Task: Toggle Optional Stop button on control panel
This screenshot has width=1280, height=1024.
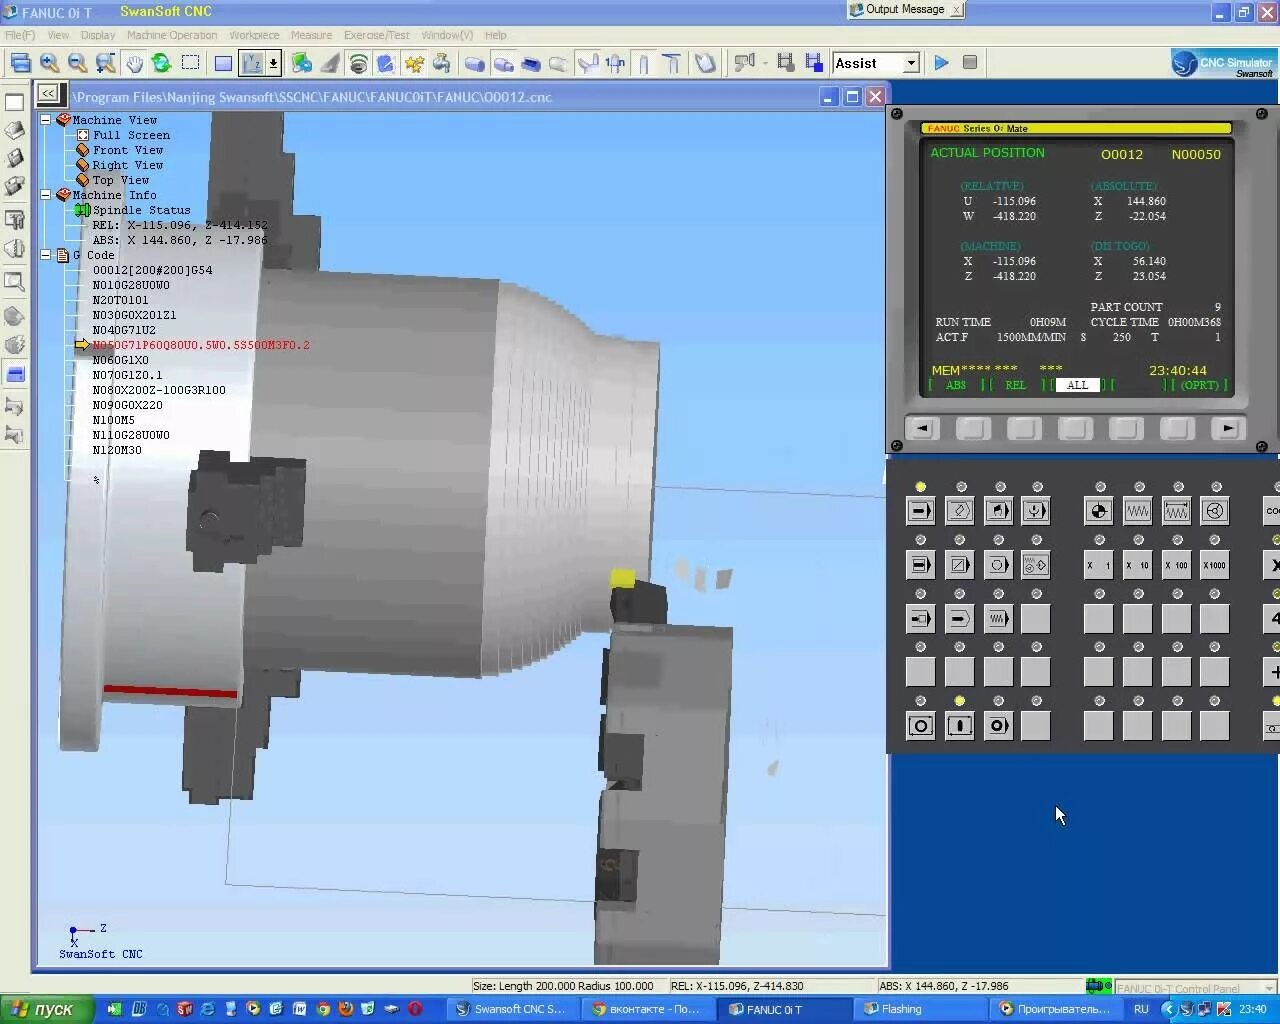Action: coord(998,565)
